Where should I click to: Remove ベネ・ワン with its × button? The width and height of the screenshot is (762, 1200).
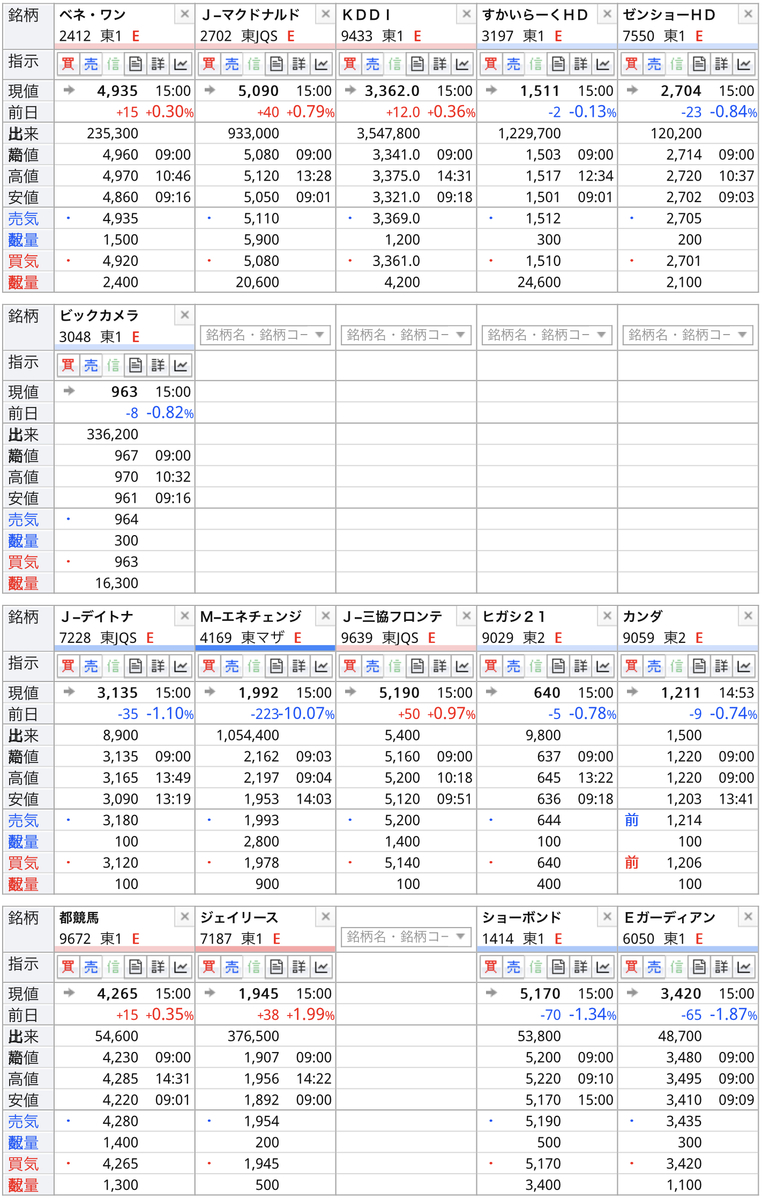[184, 15]
